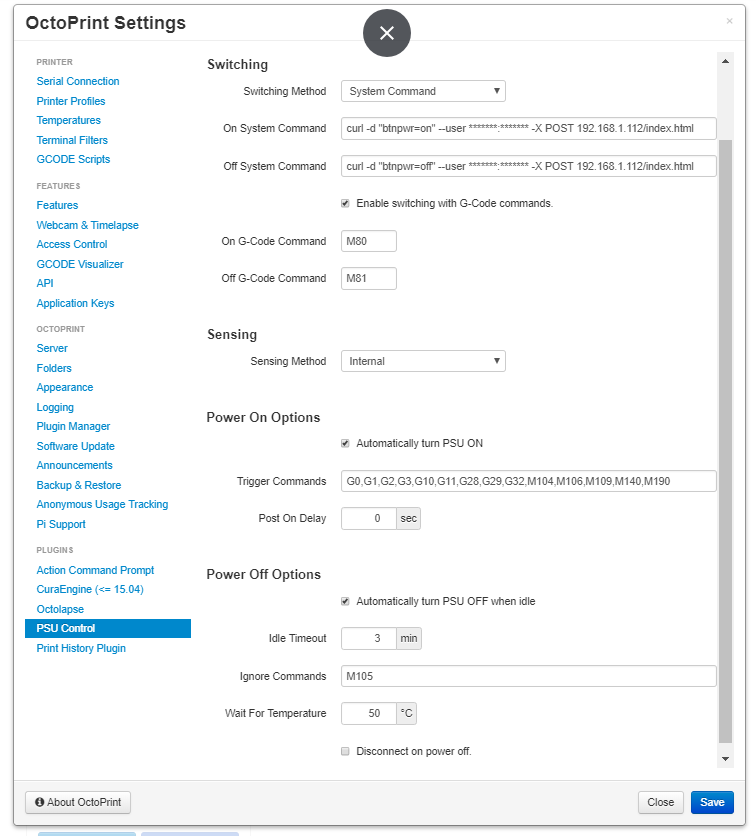The width and height of the screenshot is (756, 836).
Task: Open Serial Connection settings
Action: 78,81
